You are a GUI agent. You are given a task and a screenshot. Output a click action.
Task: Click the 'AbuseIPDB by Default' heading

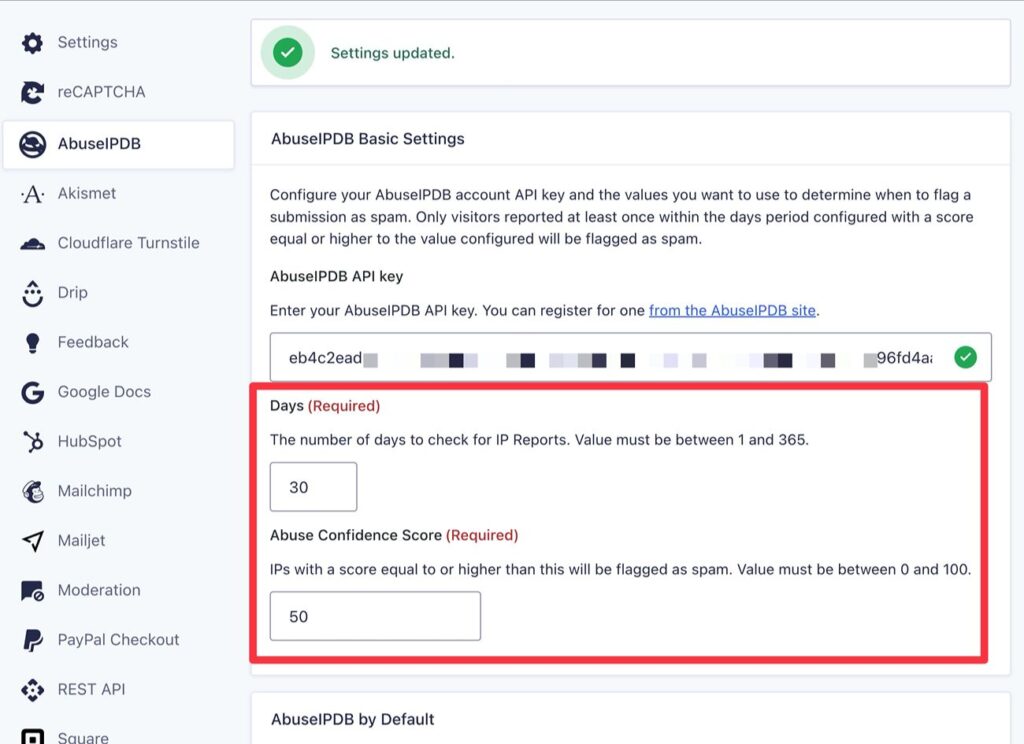[x=353, y=720]
